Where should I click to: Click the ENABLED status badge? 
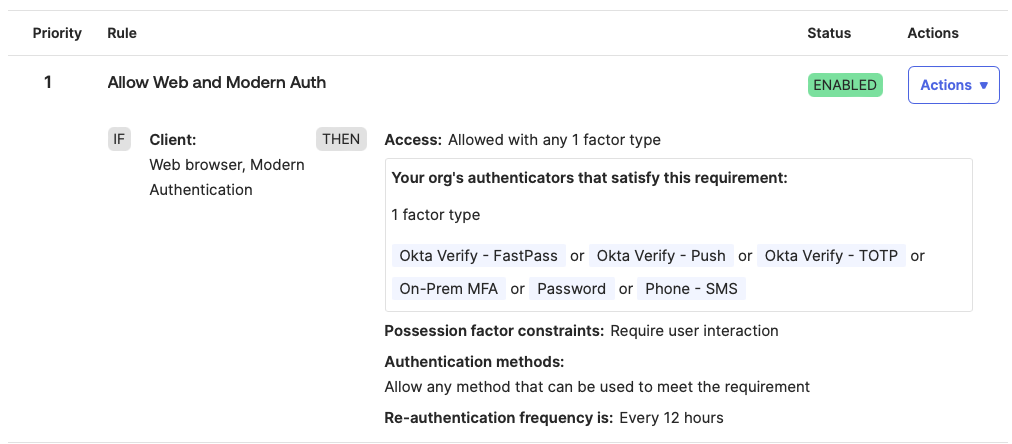point(845,85)
